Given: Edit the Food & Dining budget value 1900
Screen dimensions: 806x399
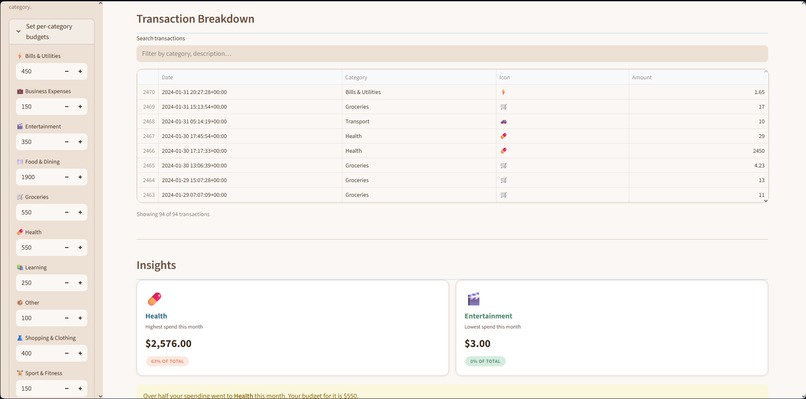Looking at the screenshot, I should (x=38, y=177).
